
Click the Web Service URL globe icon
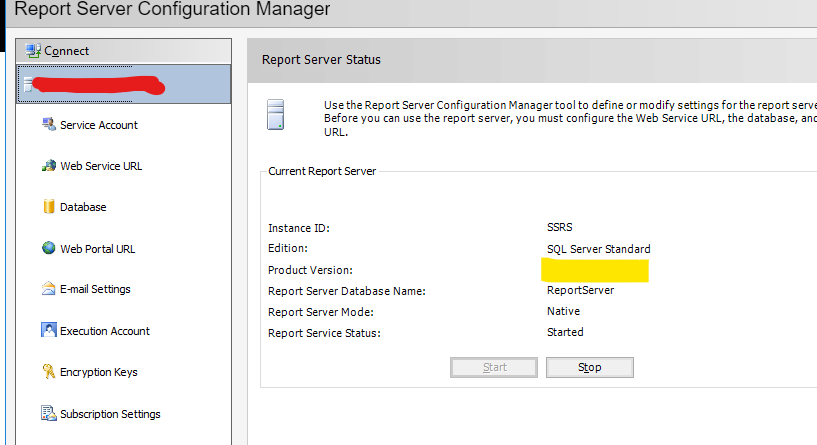point(47,166)
